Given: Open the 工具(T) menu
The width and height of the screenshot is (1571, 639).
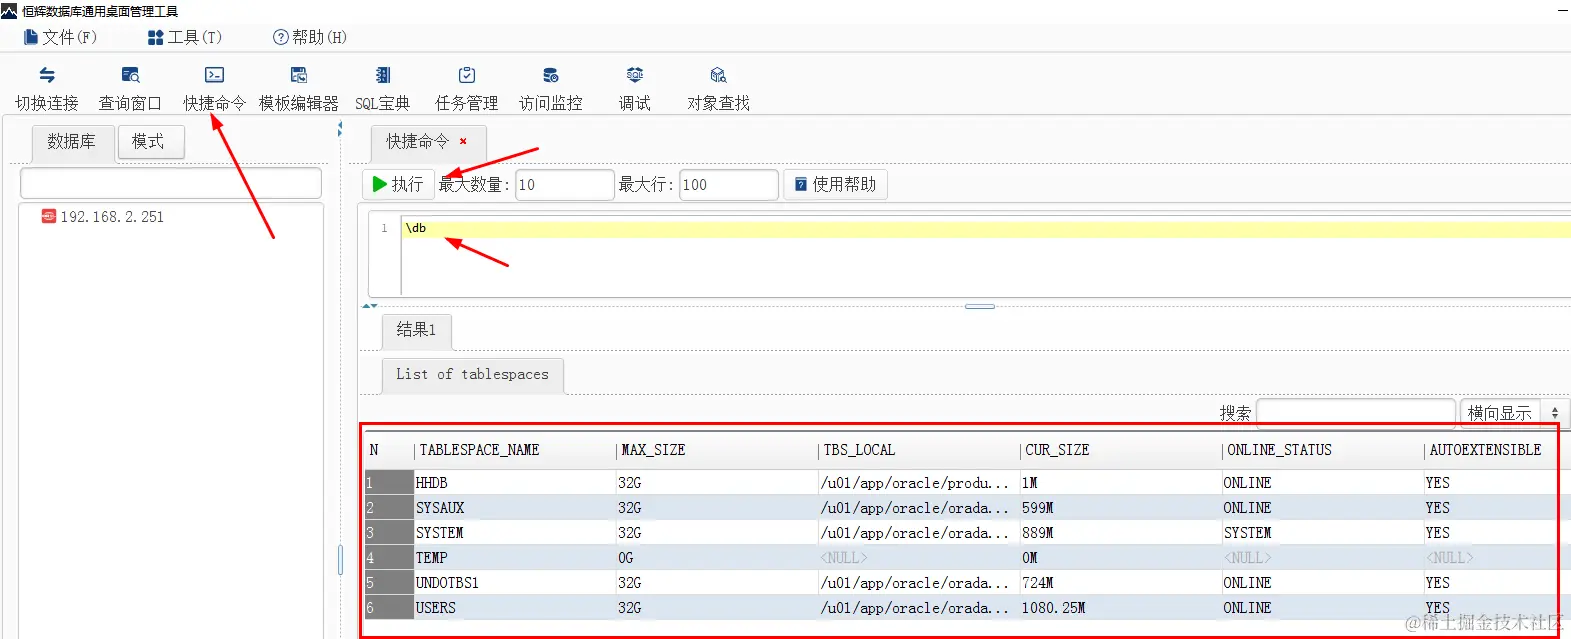Looking at the screenshot, I should (x=185, y=37).
